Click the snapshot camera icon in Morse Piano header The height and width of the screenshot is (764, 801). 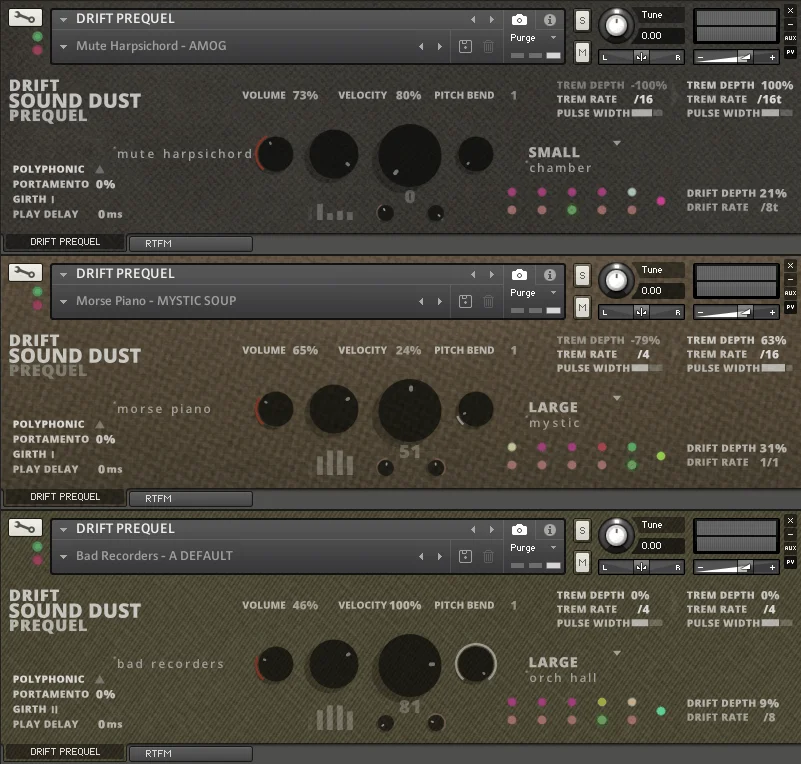519,275
